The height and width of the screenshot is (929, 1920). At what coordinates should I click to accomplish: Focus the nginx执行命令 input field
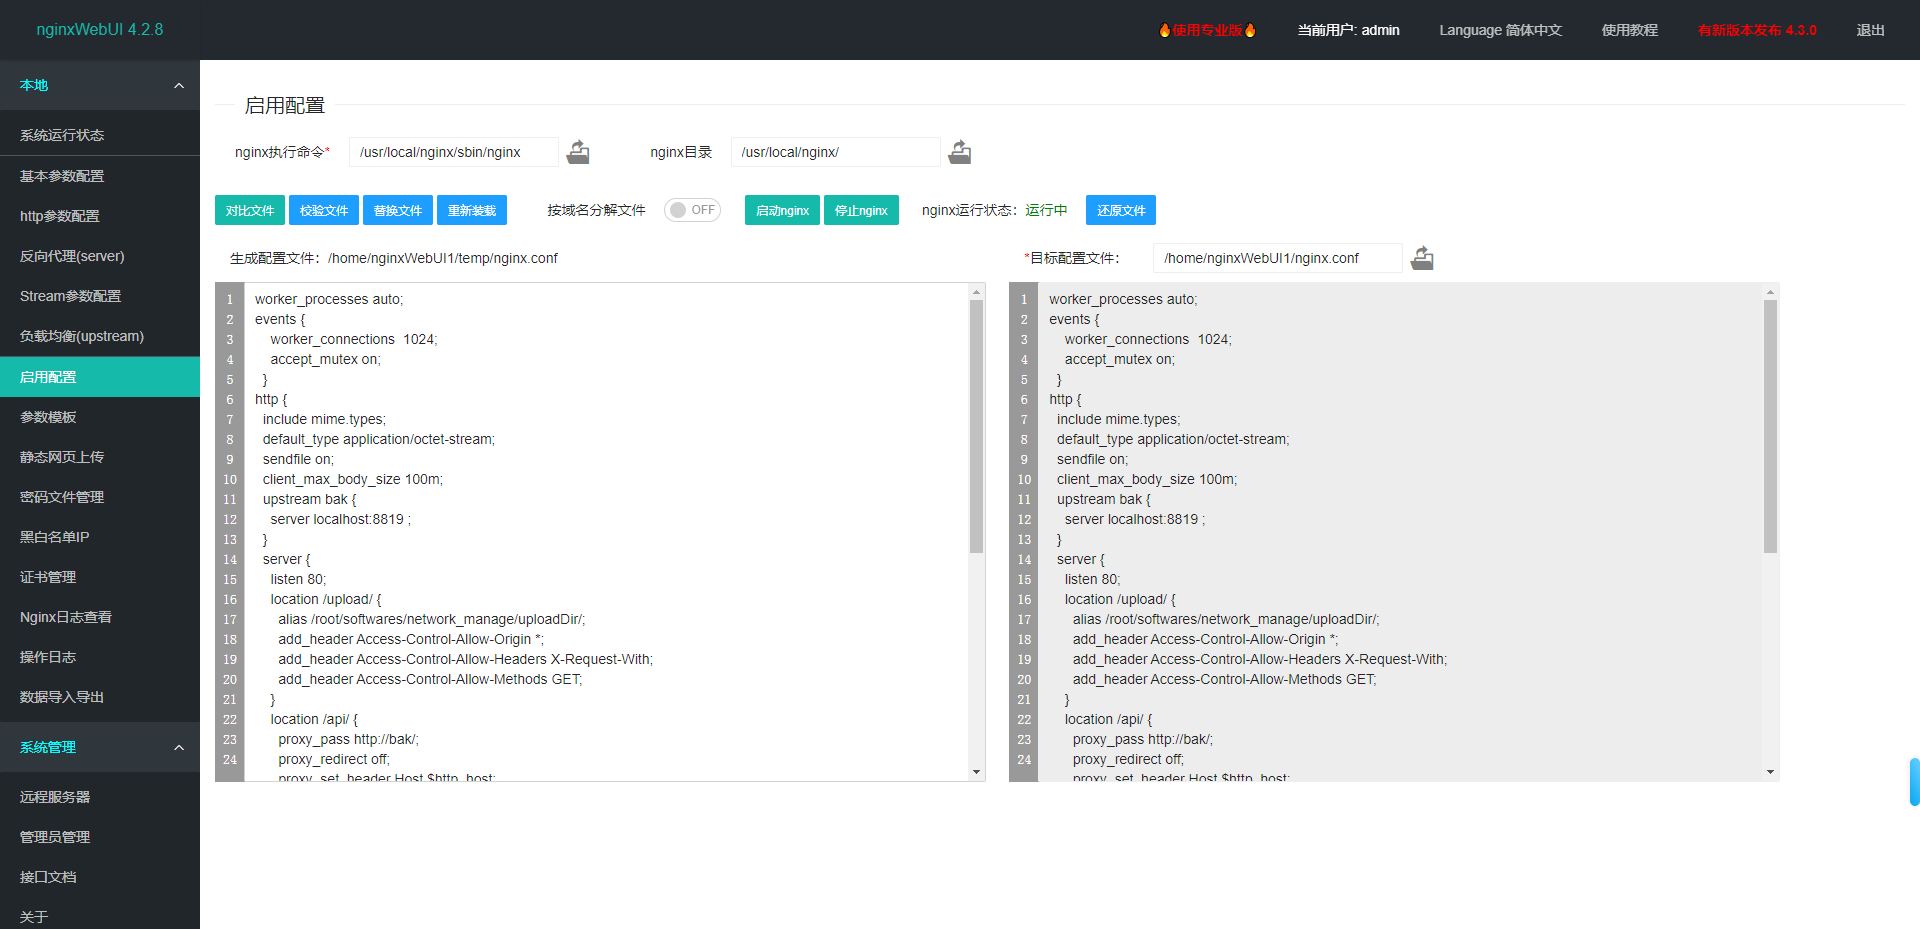[454, 152]
